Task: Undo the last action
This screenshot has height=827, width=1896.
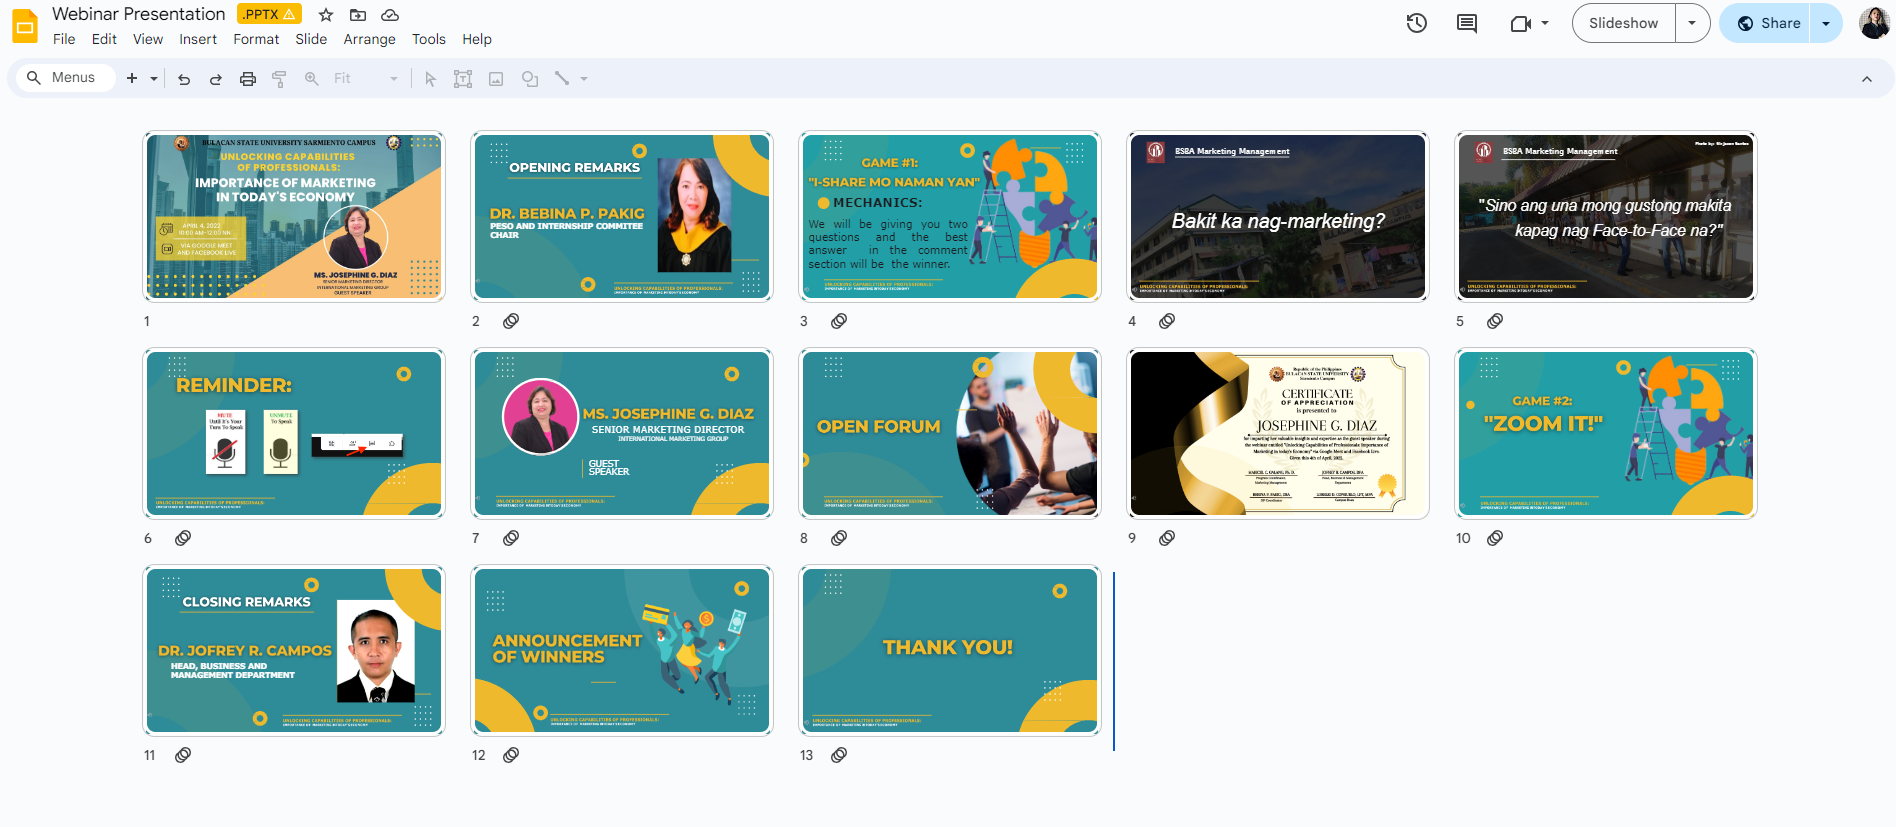Action: coord(184,79)
